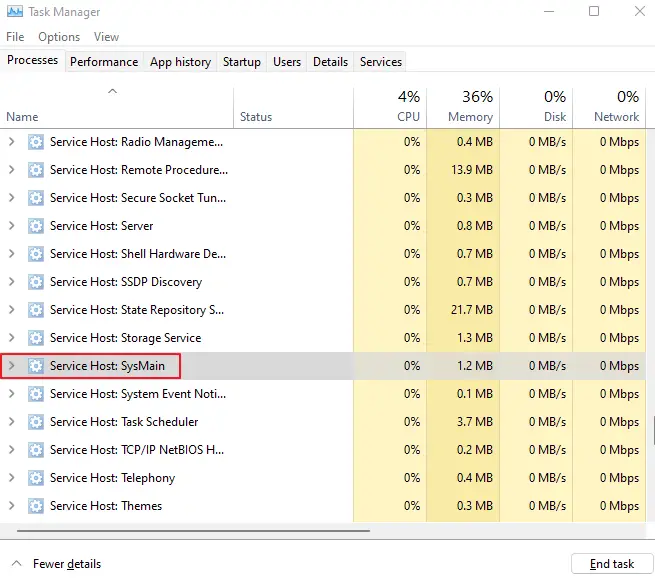Expand Service Host: SysMain row
The width and height of the screenshot is (655, 579).
coord(12,366)
